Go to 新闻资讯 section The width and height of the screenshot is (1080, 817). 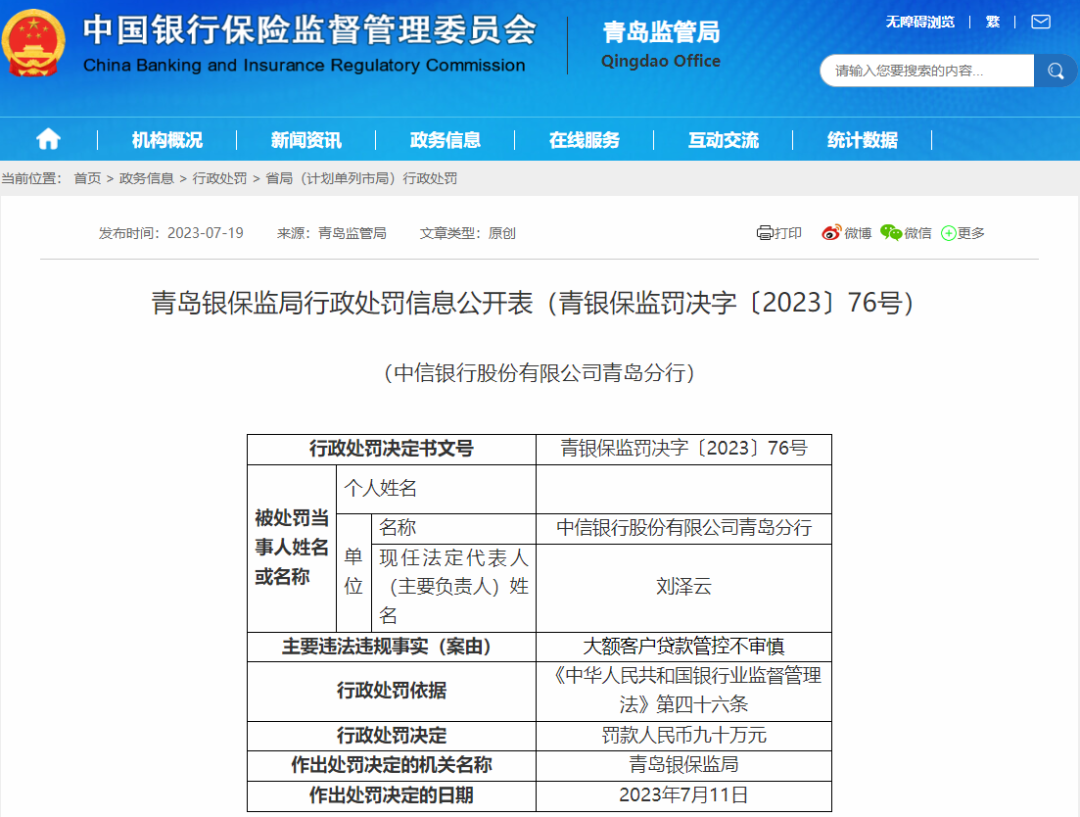click(x=306, y=140)
